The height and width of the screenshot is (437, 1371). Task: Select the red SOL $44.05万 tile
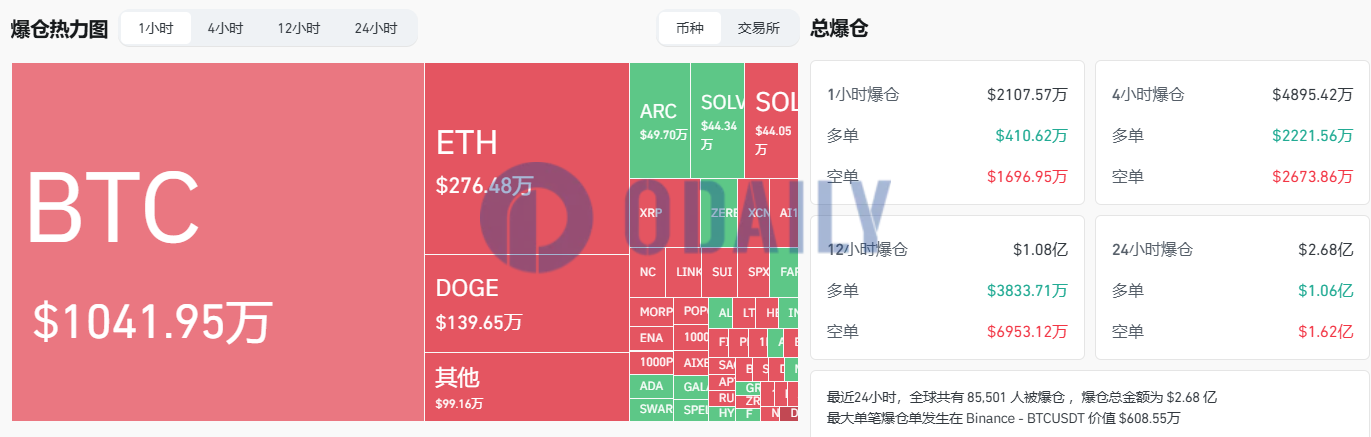coord(772,120)
